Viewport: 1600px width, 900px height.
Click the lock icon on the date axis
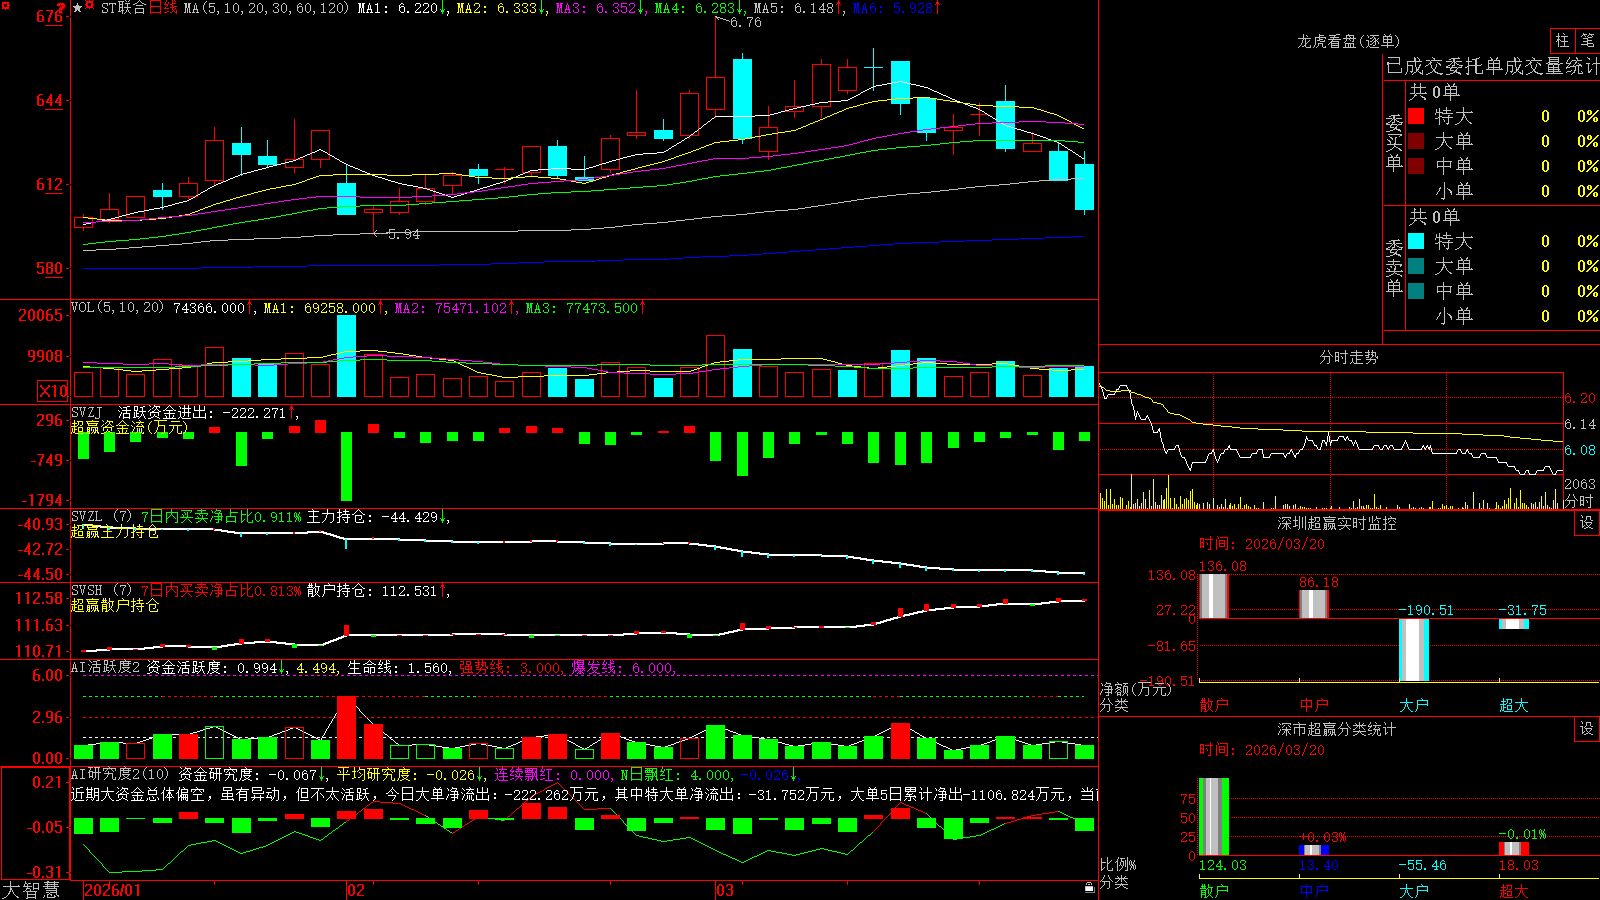1089,888
